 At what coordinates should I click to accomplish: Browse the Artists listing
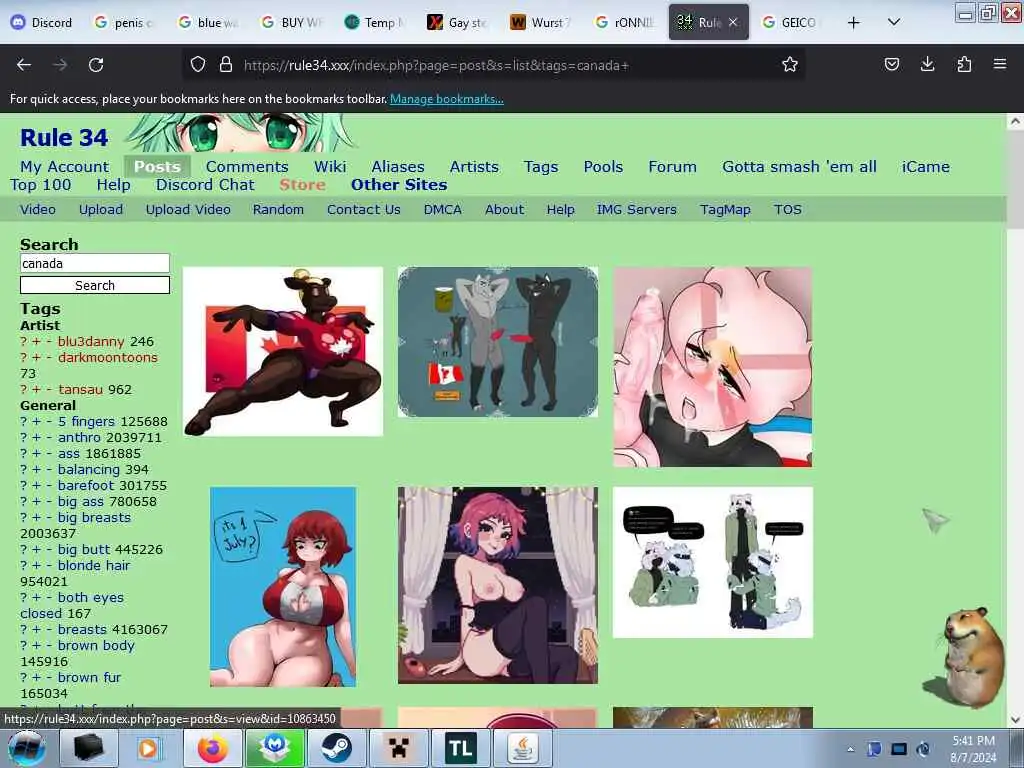click(x=474, y=167)
